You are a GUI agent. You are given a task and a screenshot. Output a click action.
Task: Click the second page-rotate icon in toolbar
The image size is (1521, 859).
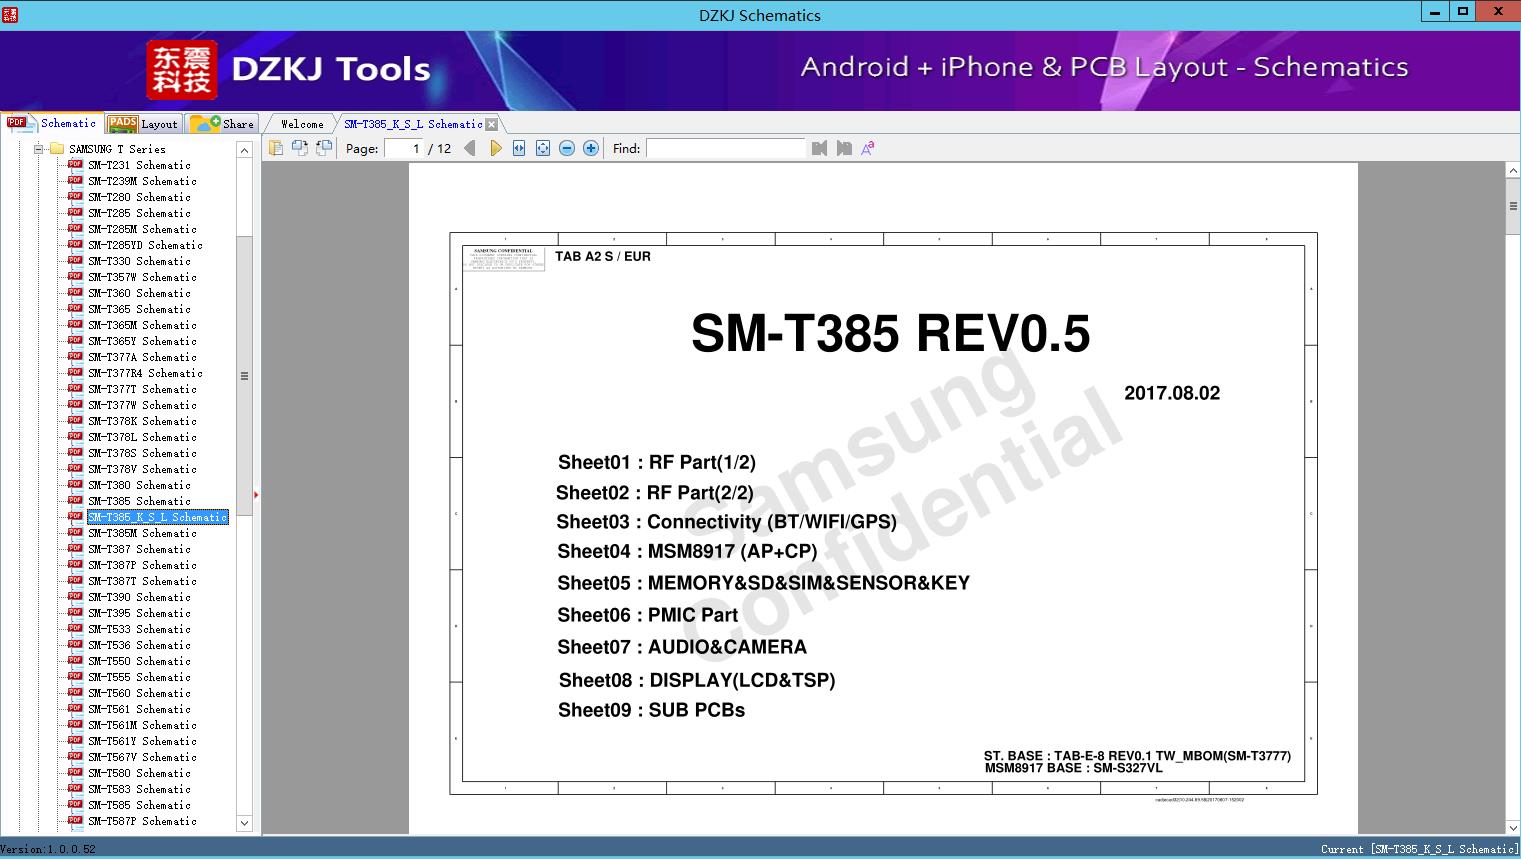coord(300,148)
